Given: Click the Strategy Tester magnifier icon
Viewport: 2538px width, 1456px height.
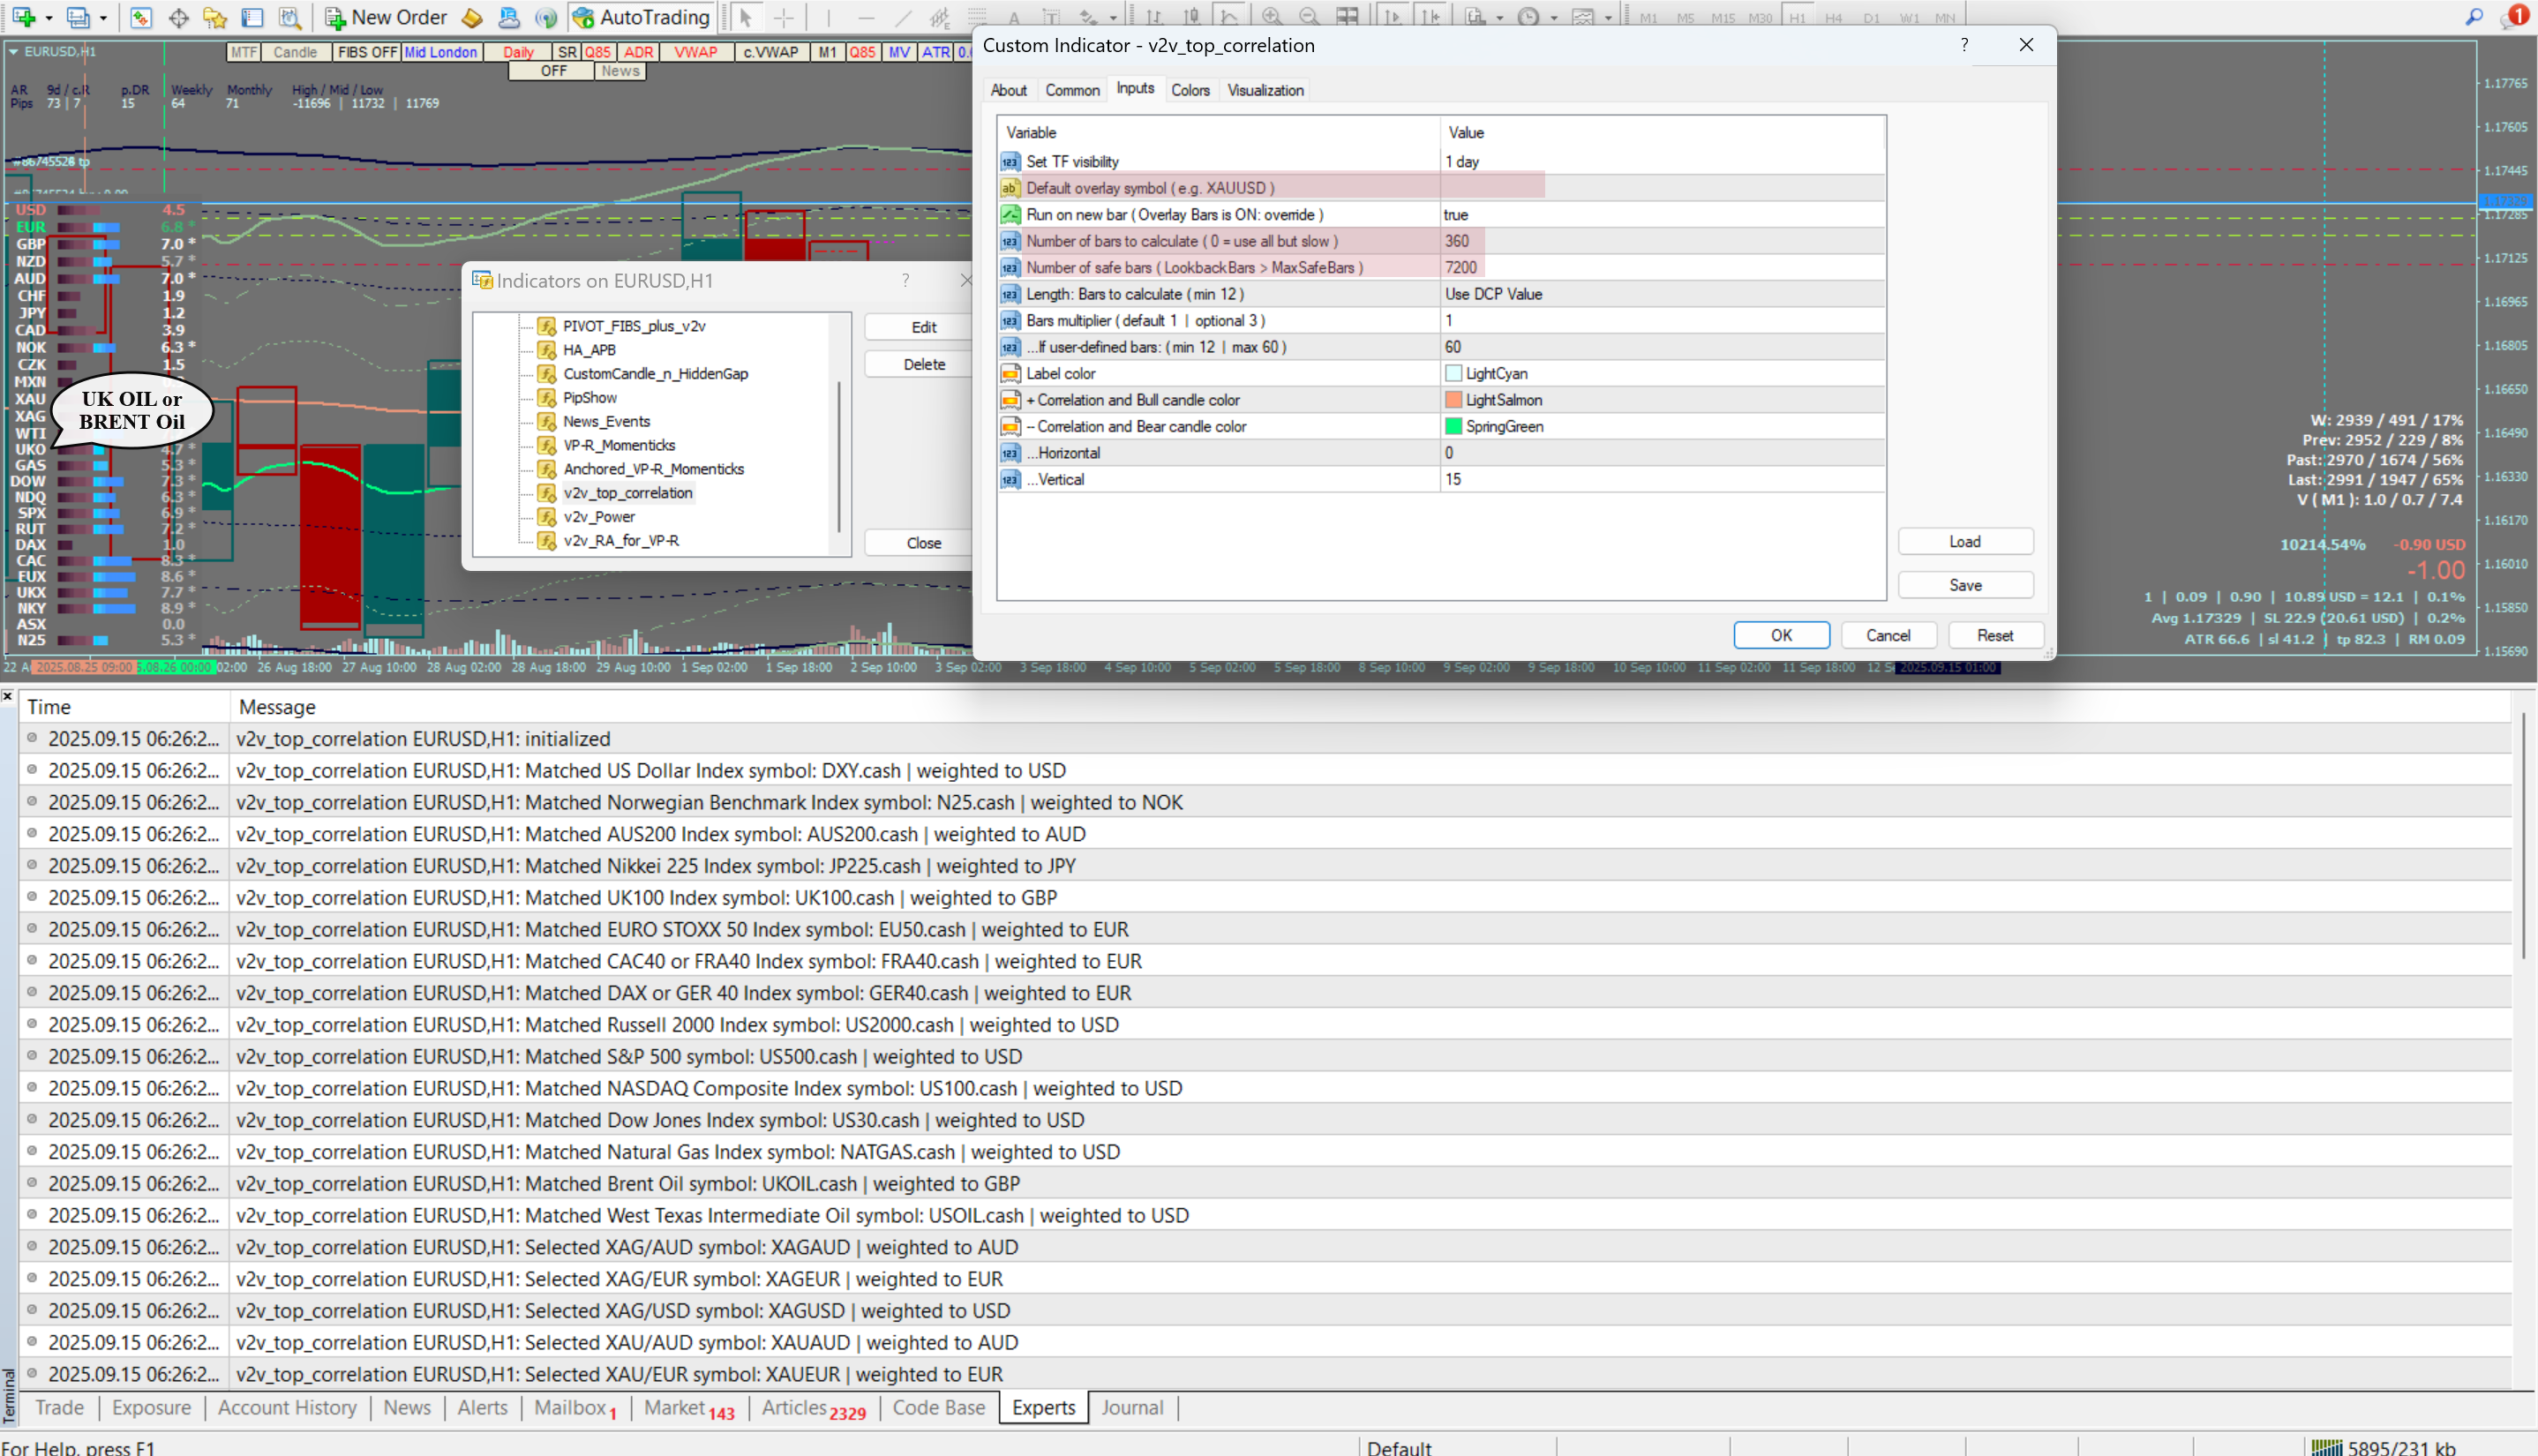Looking at the screenshot, I should (290, 17).
